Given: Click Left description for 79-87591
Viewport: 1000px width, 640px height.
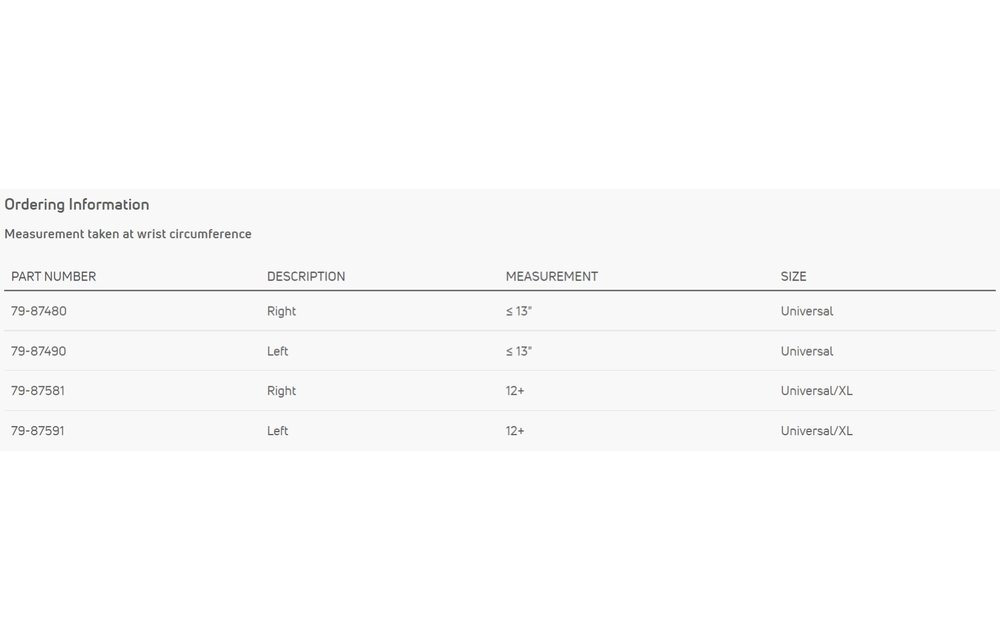Looking at the screenshot, I should (277, 431).
